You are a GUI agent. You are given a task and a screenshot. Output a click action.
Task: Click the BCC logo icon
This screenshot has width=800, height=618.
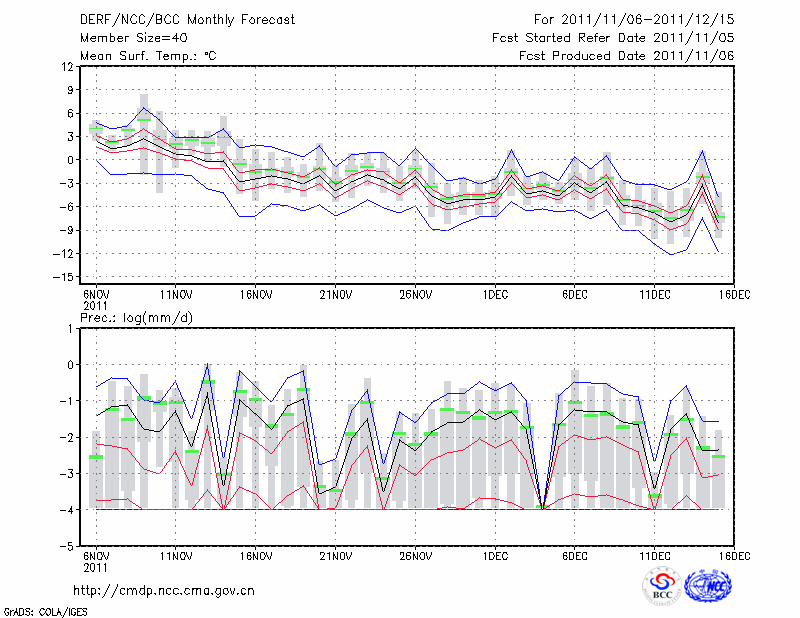pyautogui.click(x=662, y=586)
